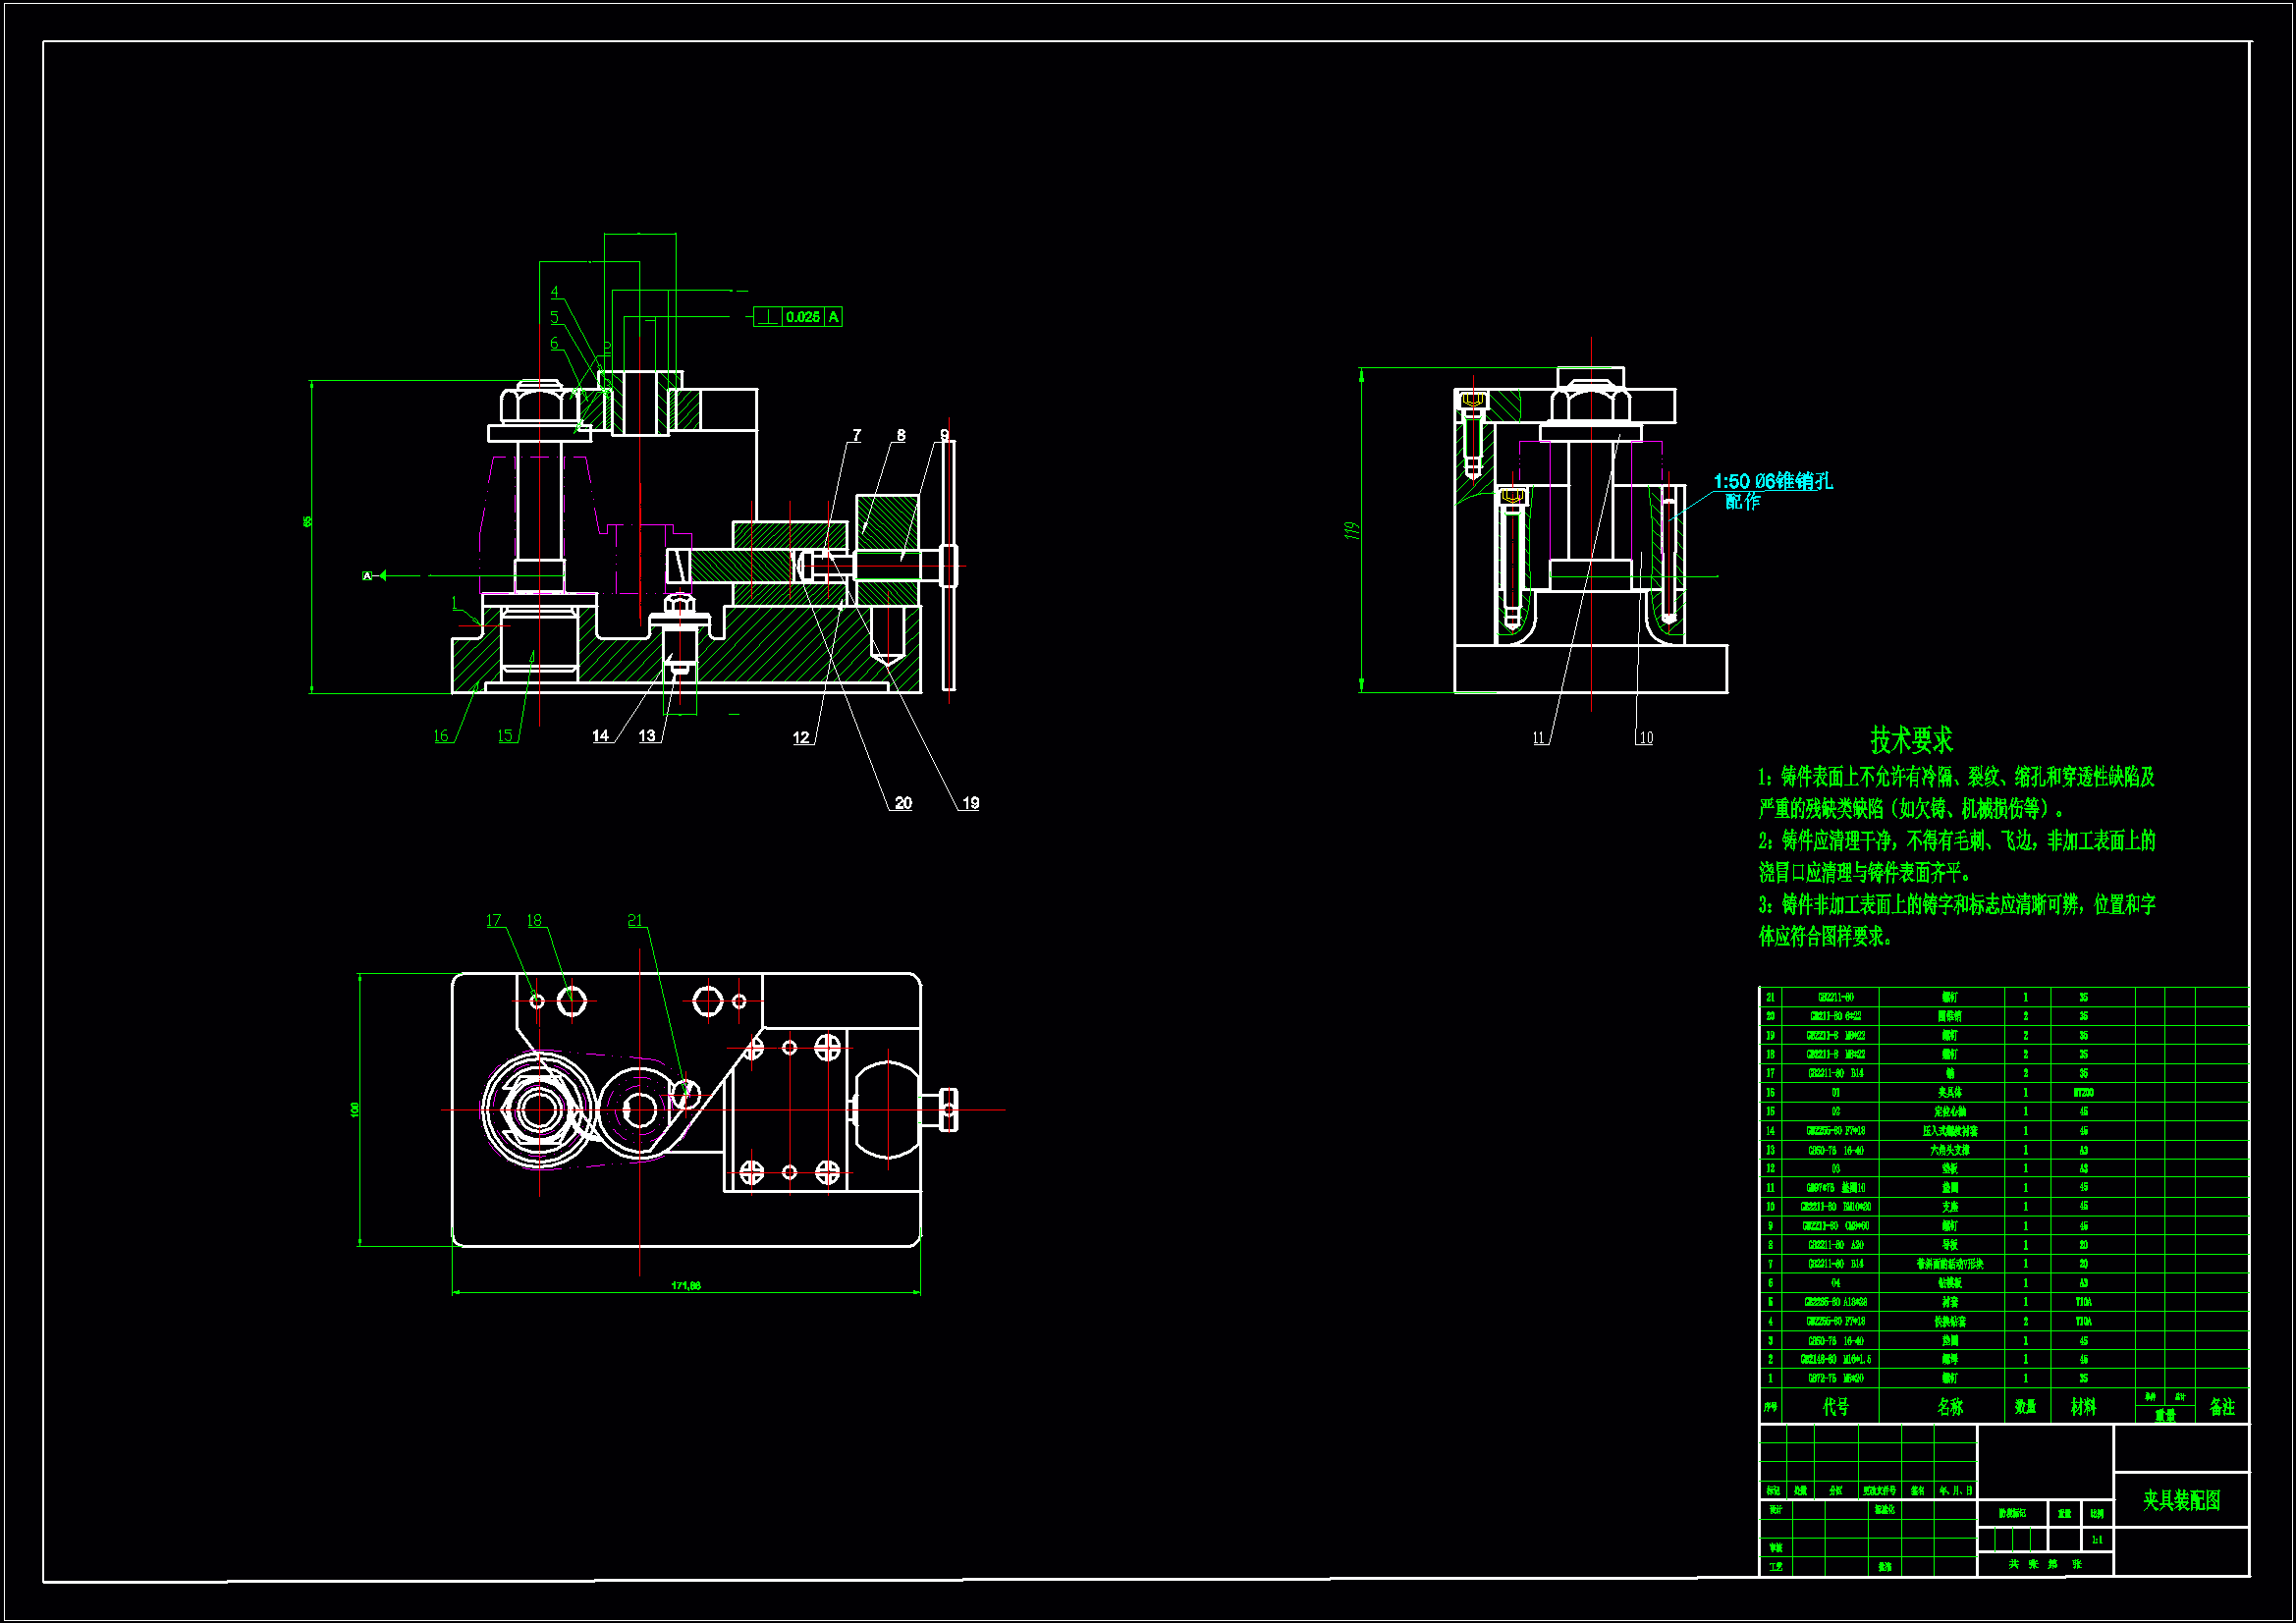2296x1623 pixels.
Task: Select the HT200 material cell in row 16
Action: coord(2083,1093)
